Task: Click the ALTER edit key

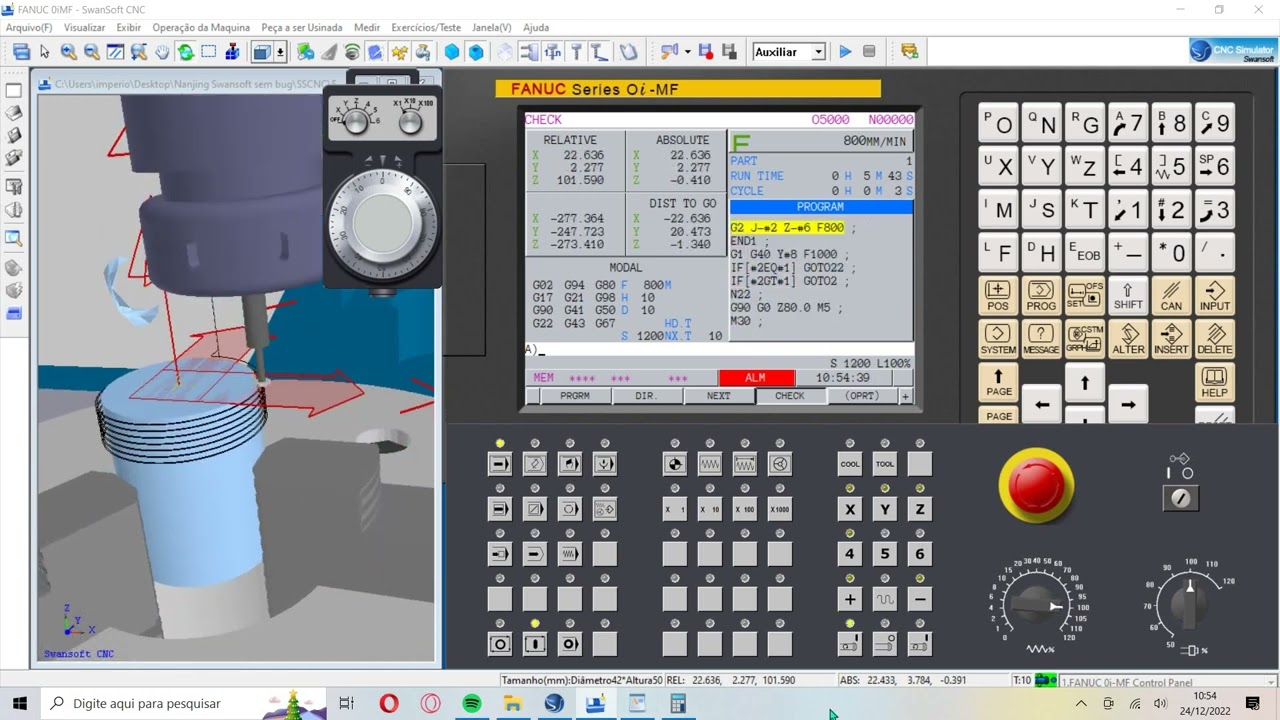Action: pyautogui.click(x=1128, y=340)
